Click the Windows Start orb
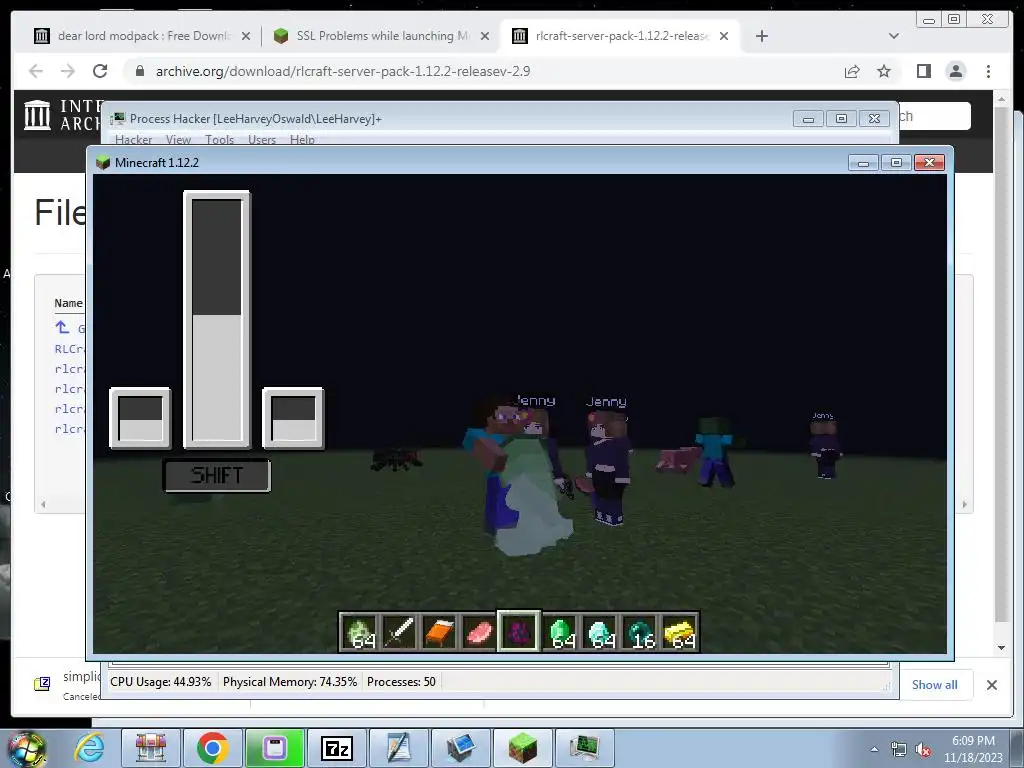The width and height of the screenshot is (1024, 768). pyautogui.click(x=27, y=748)
